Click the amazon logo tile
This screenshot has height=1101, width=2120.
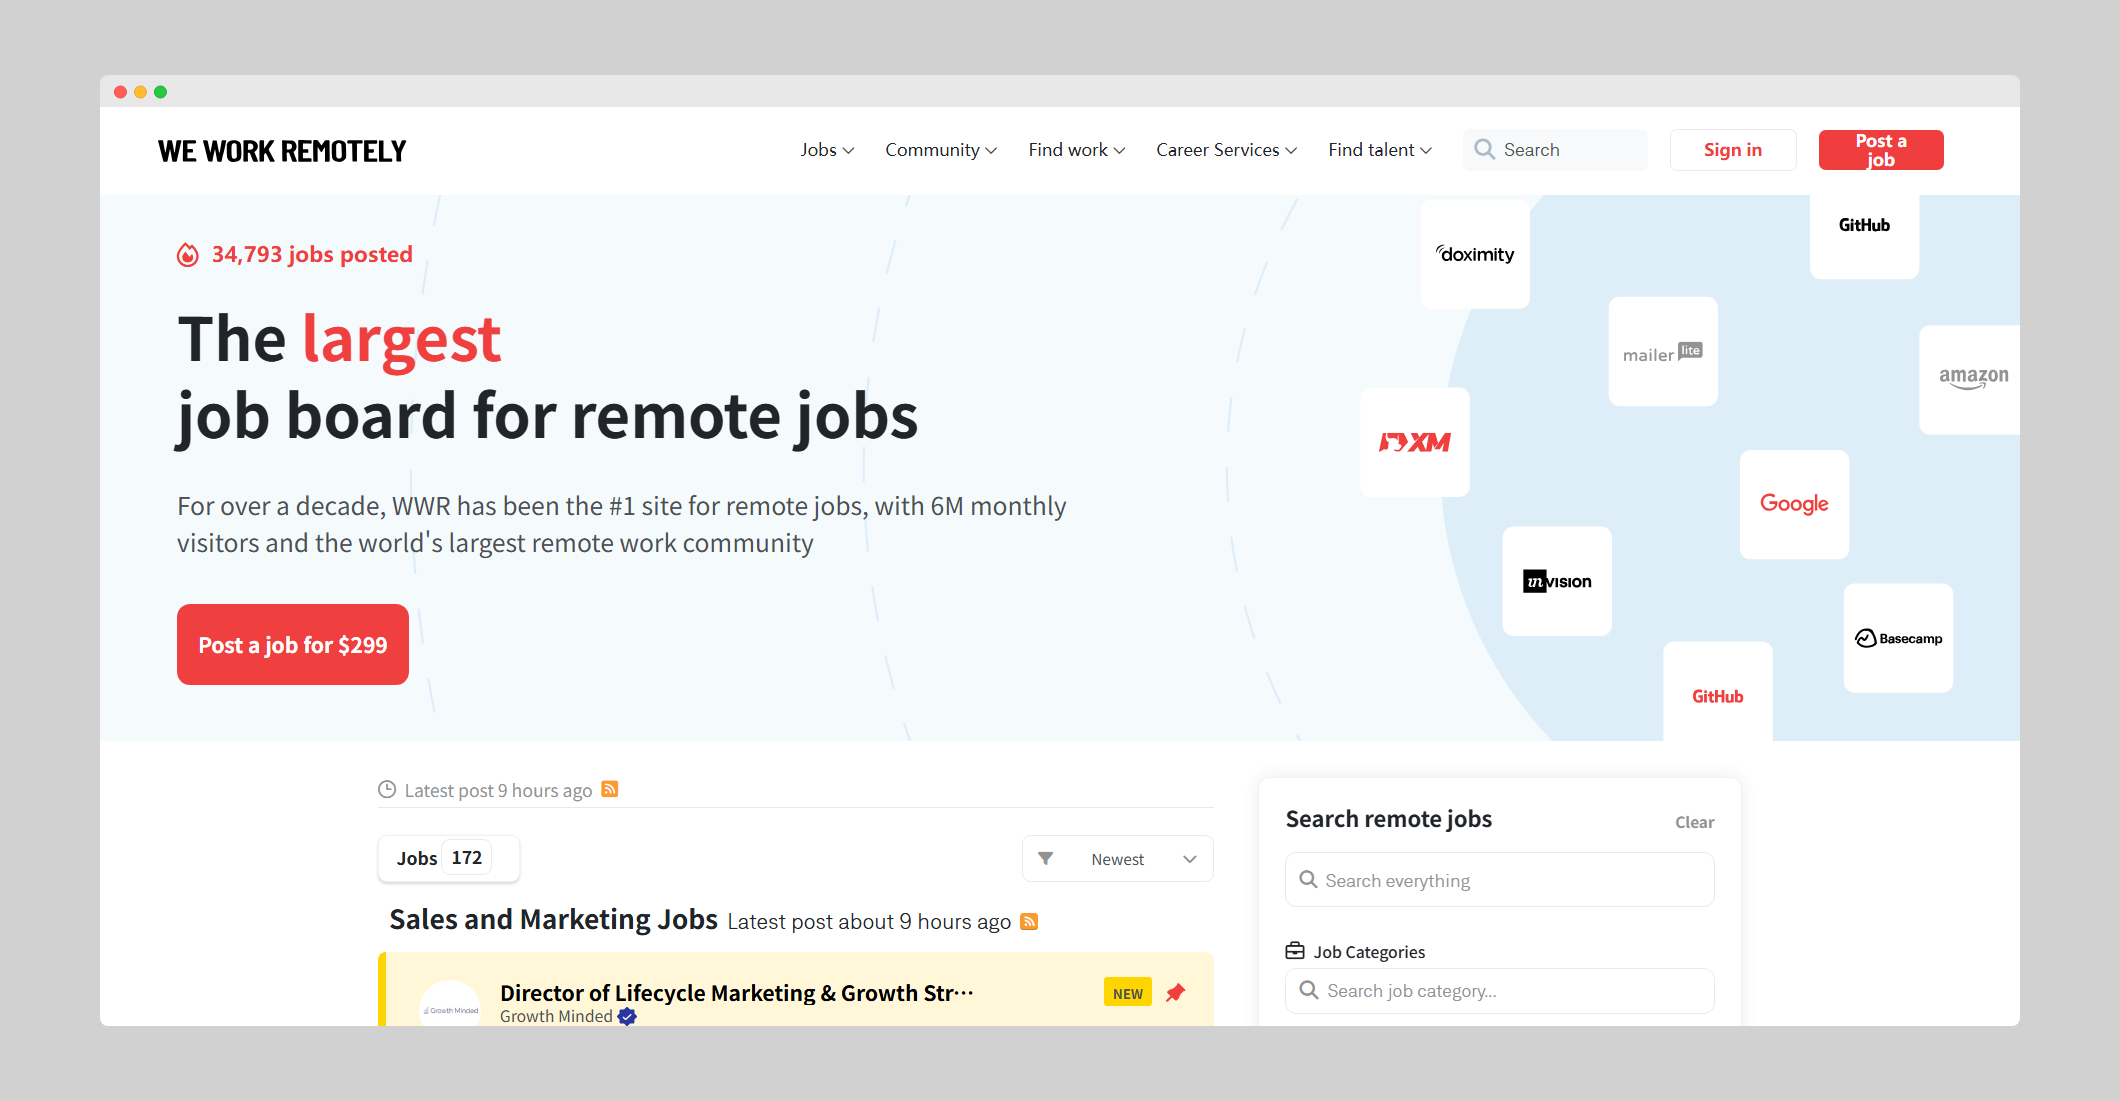(1970, 379)
